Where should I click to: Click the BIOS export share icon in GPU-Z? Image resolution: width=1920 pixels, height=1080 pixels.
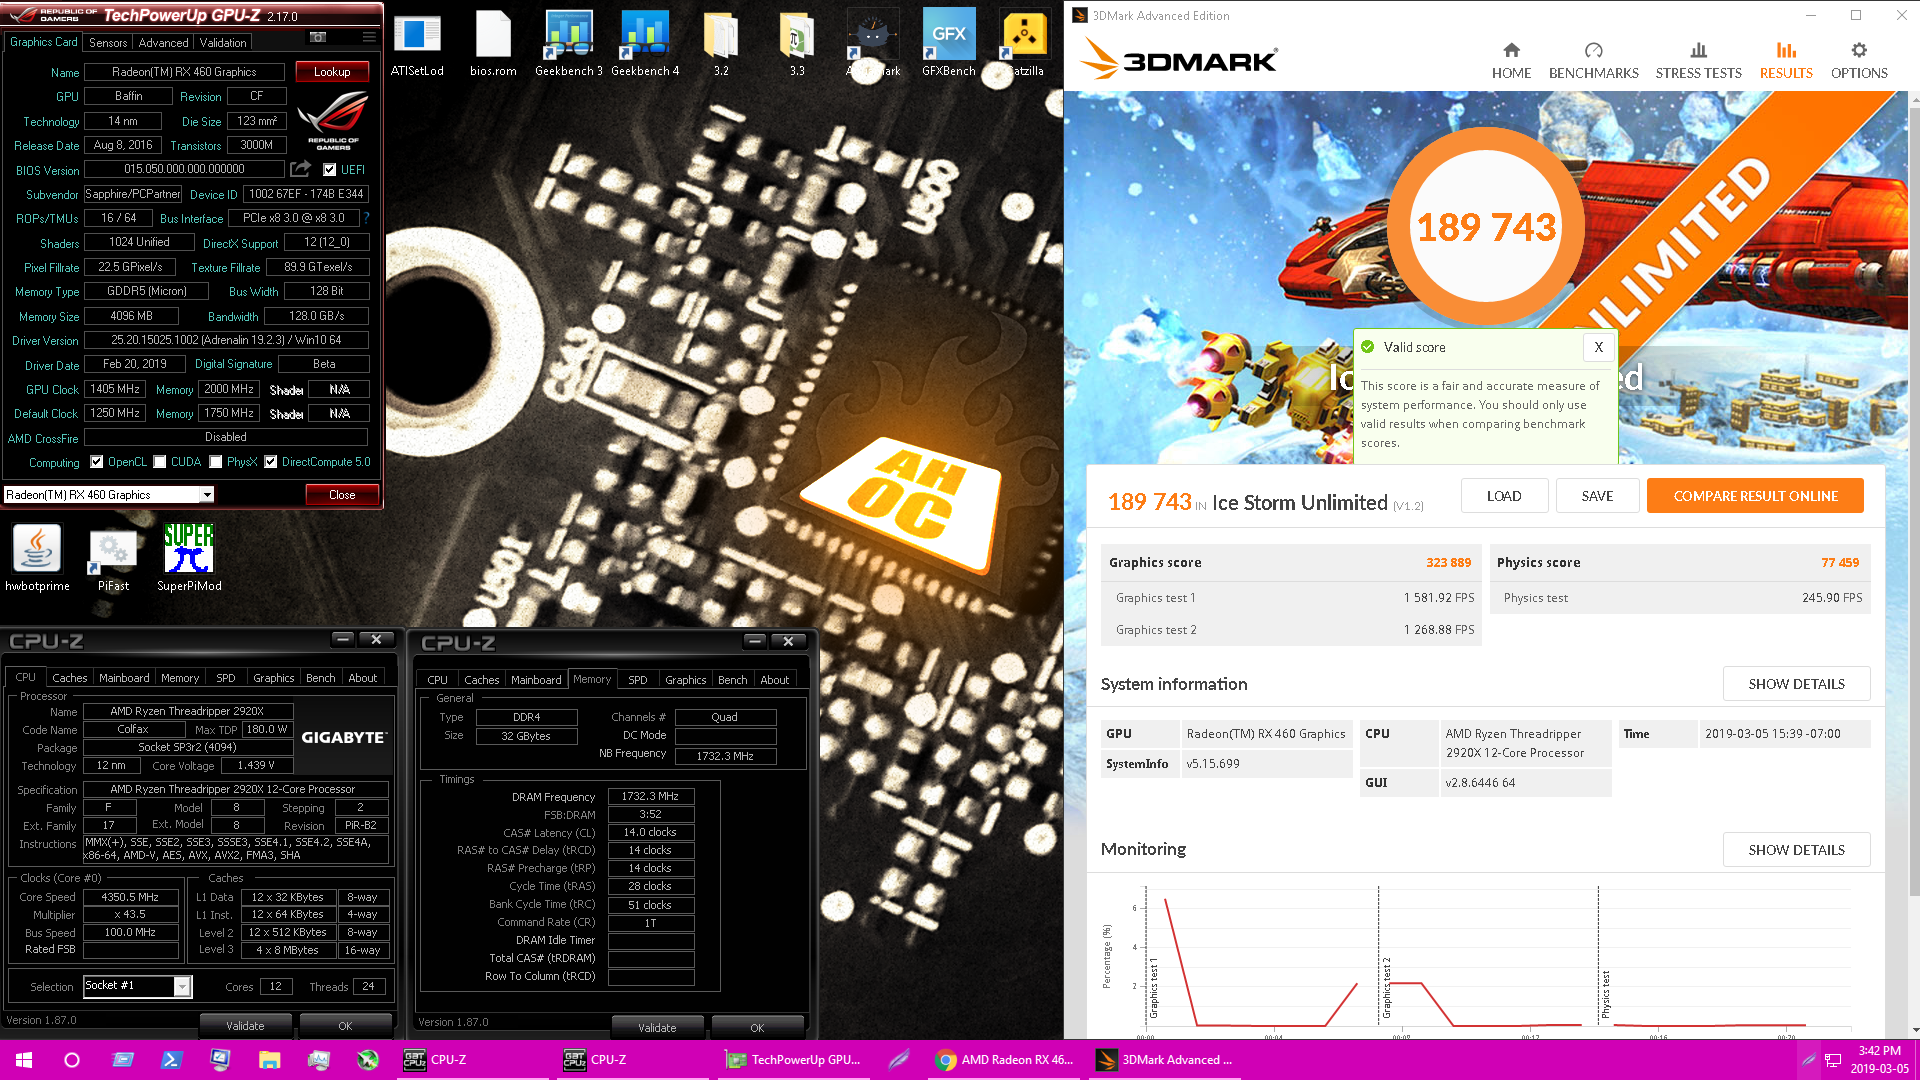click(x=300, y=169)
